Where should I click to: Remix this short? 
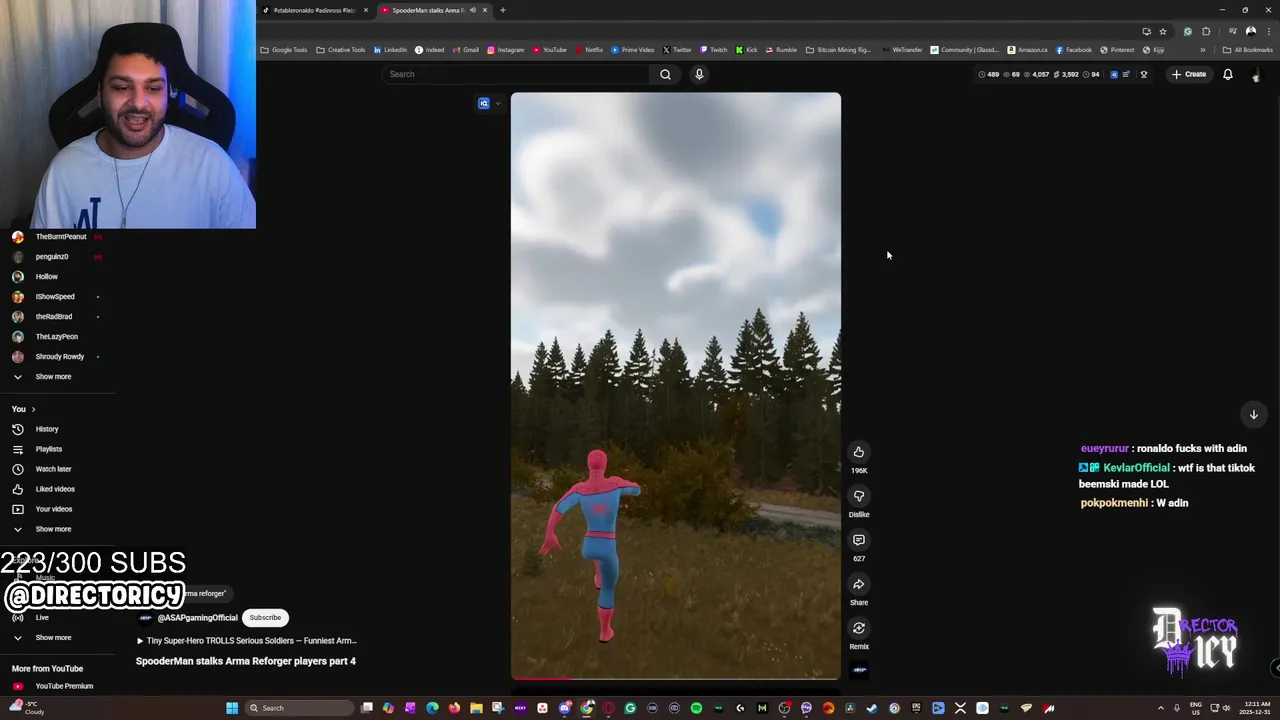(858, 628)
